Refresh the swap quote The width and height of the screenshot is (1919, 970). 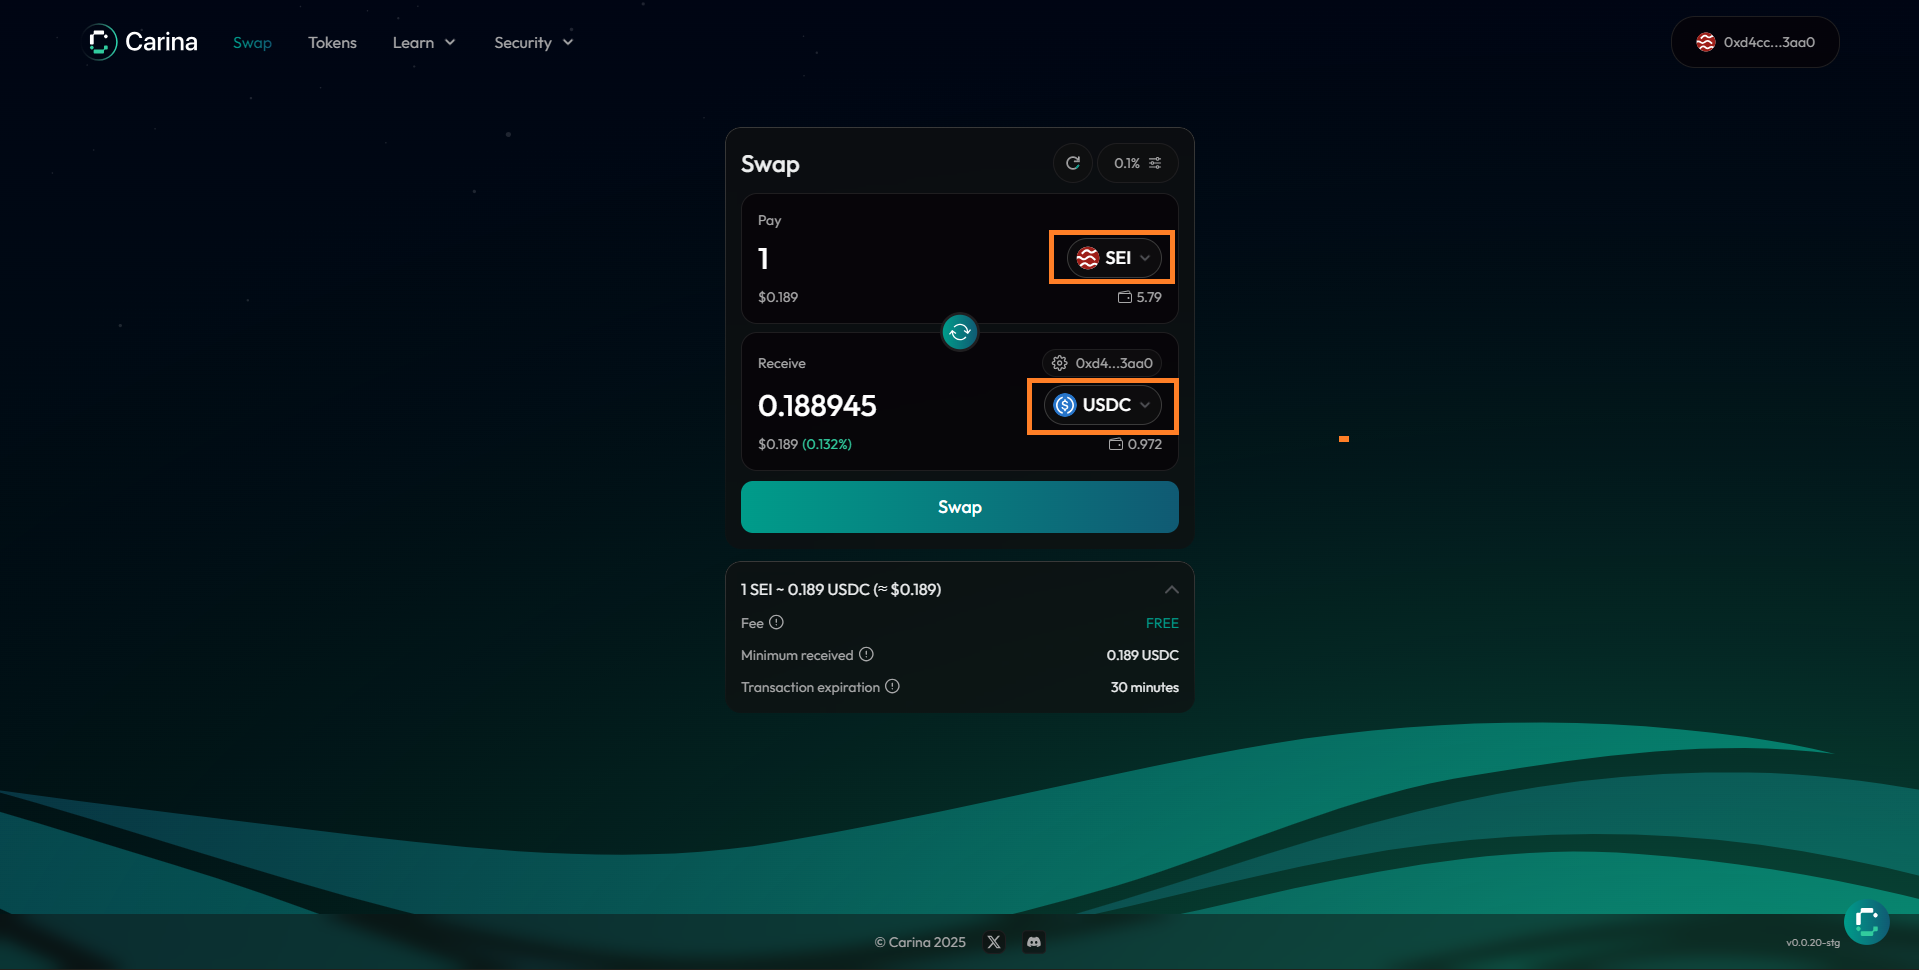point(1072,163)
